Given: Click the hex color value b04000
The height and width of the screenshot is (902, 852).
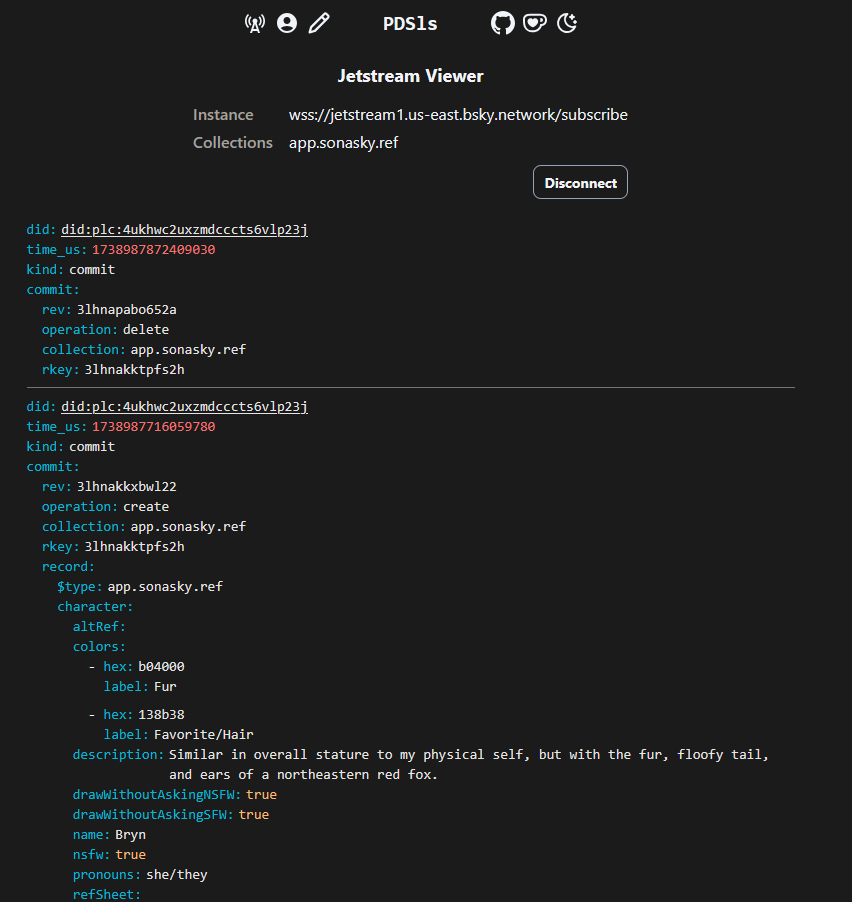Looking at the screenshot, I should pos(161,667).
